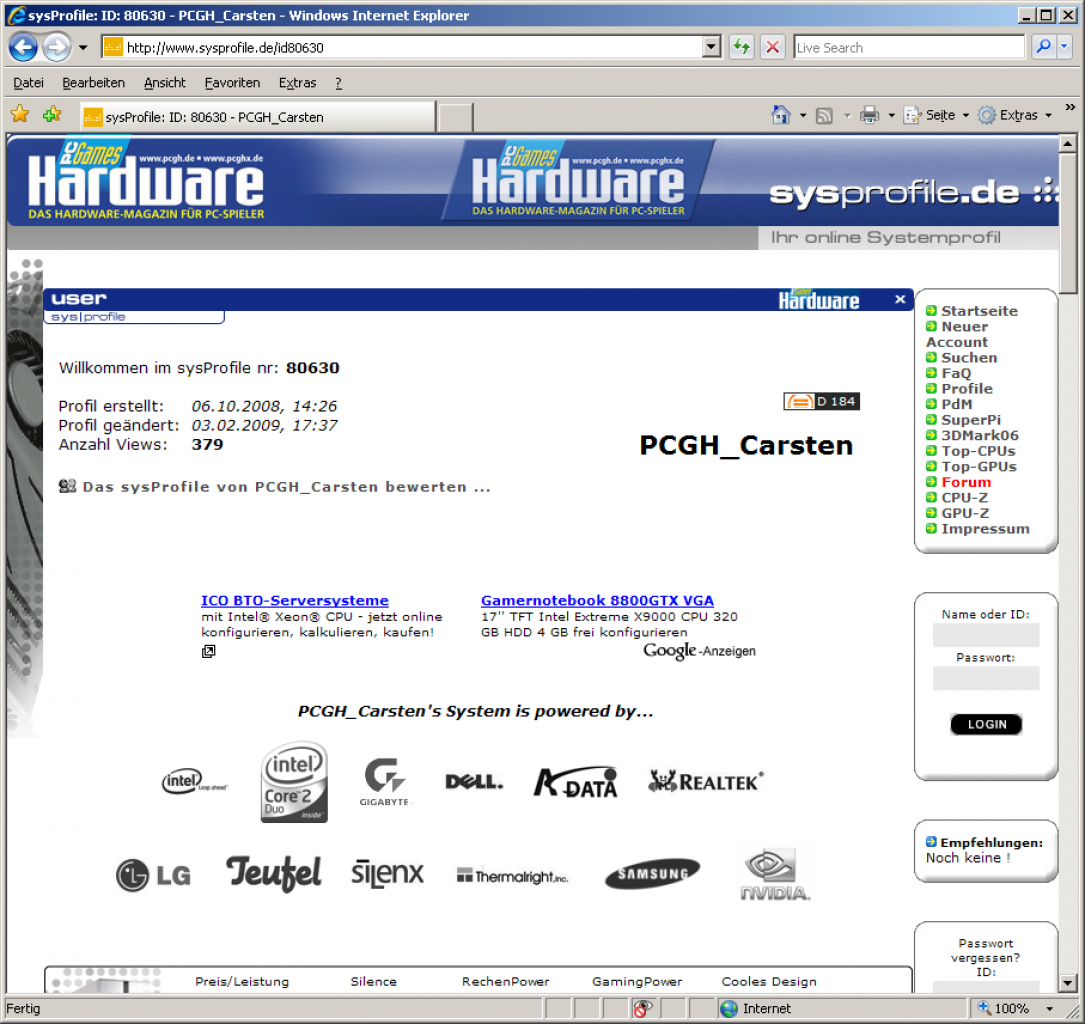Open the Extras gear toolbar menu
The height and width of the screenshot is (1024, 1085).
click(1014, 115)
